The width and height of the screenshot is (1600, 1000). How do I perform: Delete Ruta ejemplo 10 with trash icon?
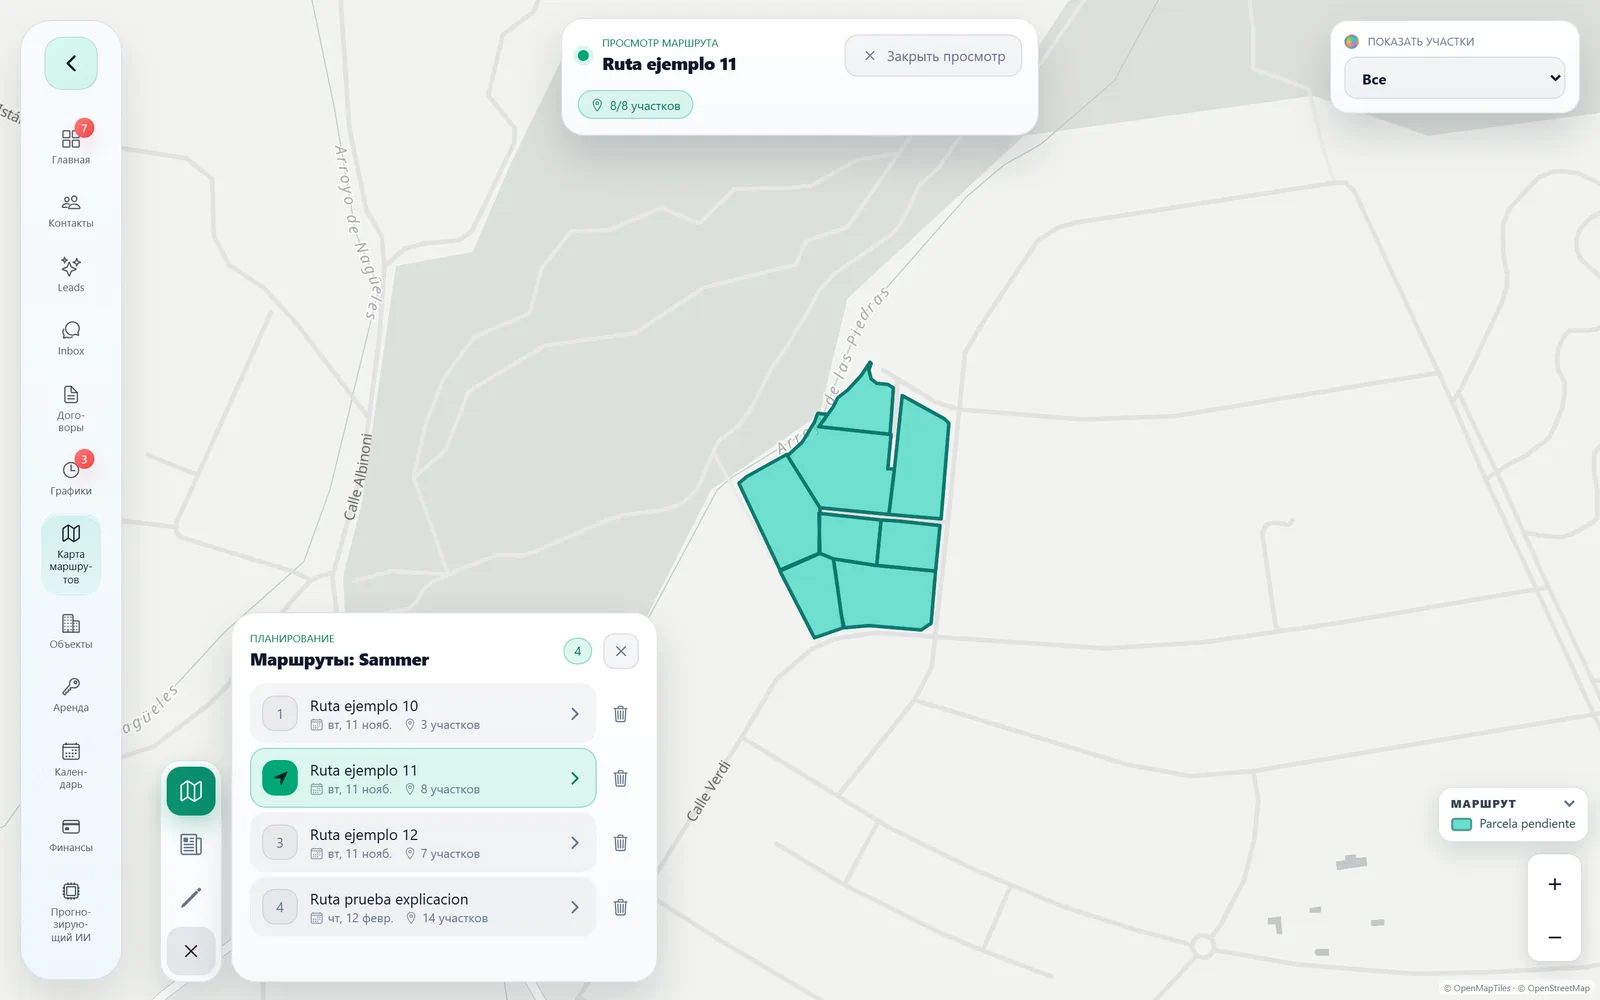point(620,714)
